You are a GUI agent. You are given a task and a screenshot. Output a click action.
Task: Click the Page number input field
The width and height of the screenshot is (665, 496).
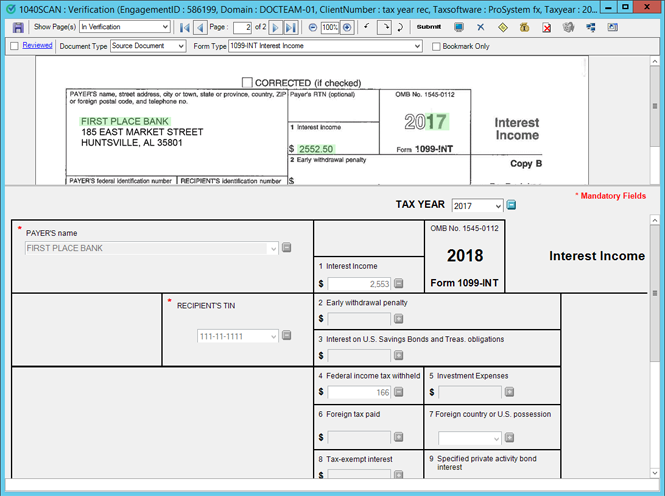point(242,28)
